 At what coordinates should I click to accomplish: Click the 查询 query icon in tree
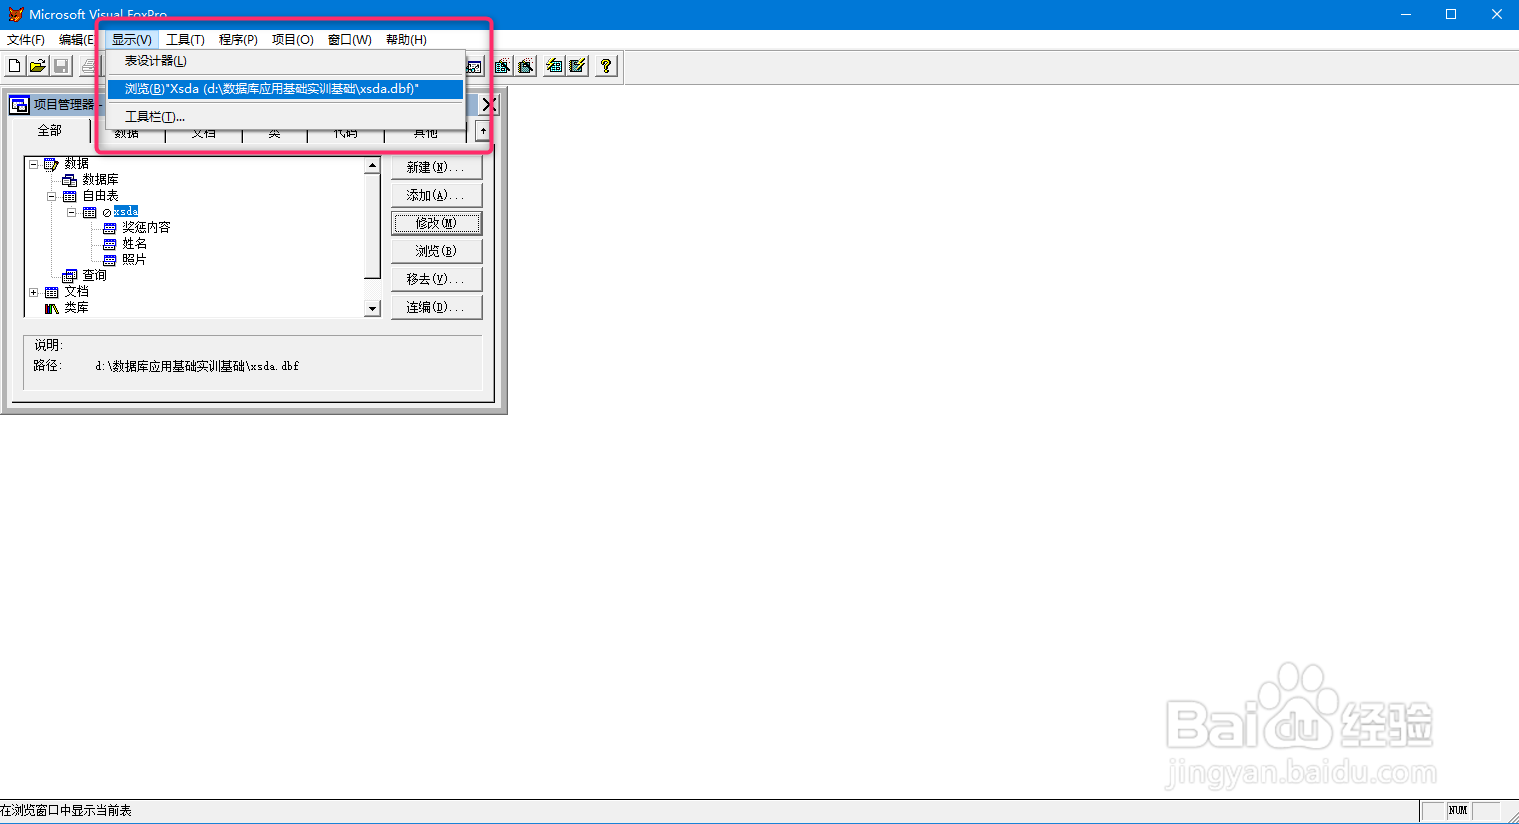69,276
